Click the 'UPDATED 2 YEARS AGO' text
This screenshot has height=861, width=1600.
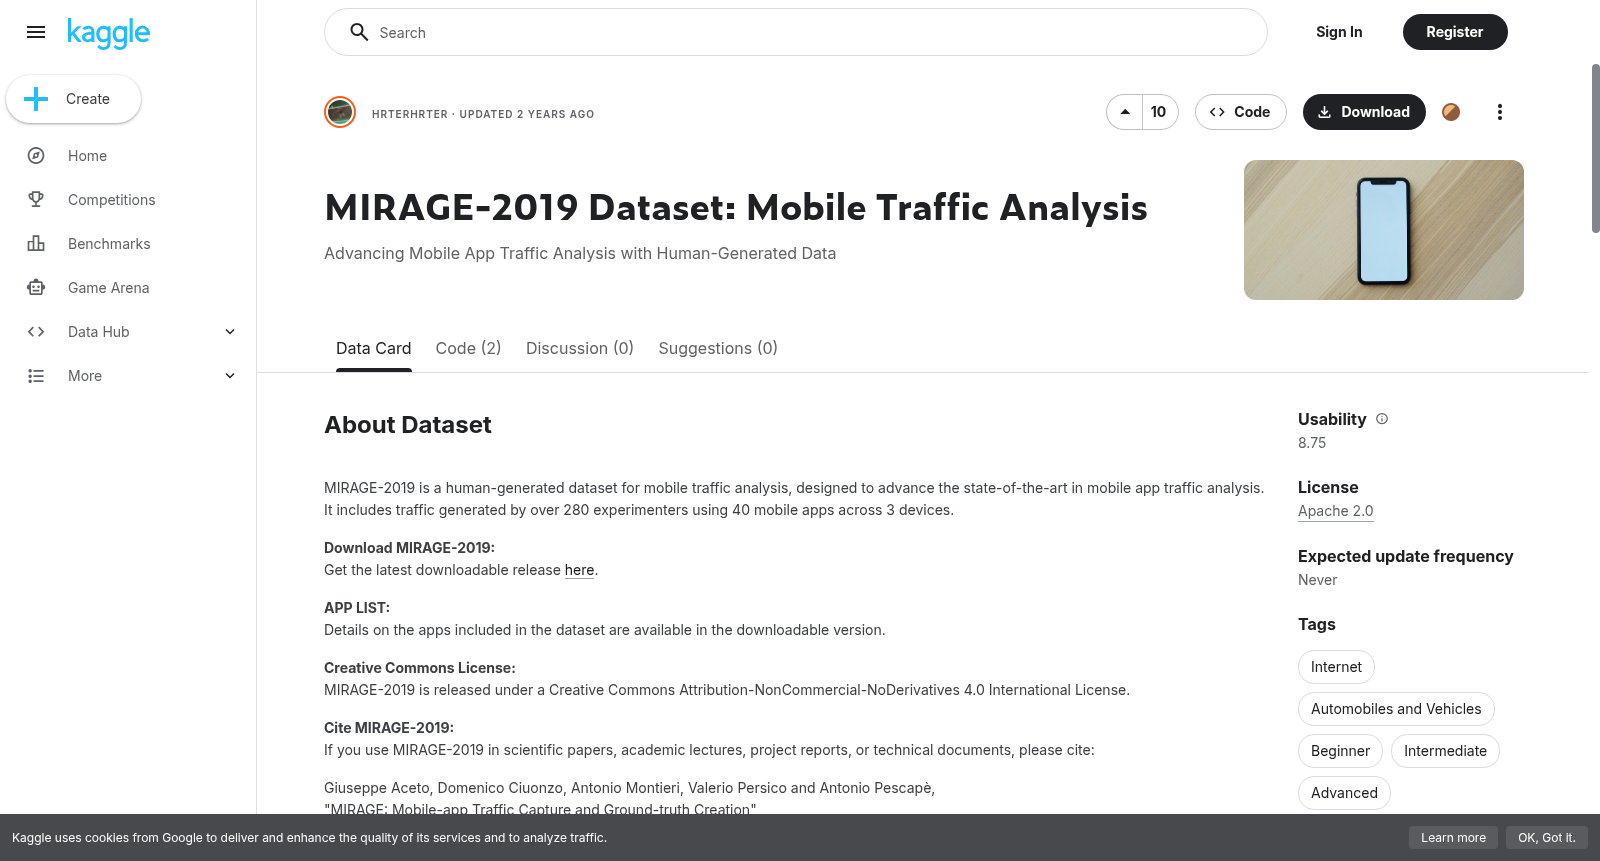pyautogui.click(x=527, y=114)
